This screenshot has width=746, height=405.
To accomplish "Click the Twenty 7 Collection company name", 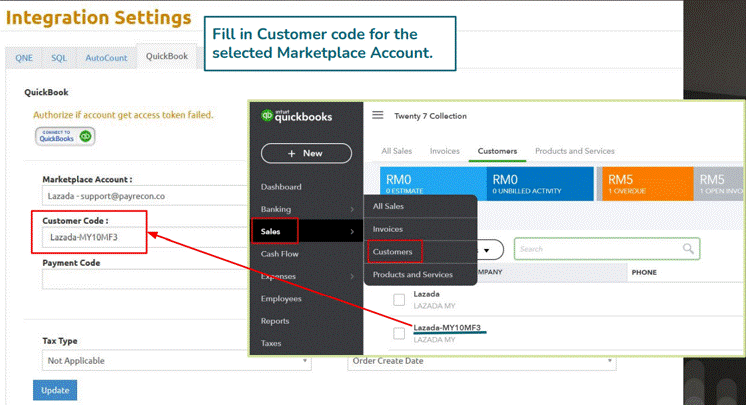I will pos(430,116).
